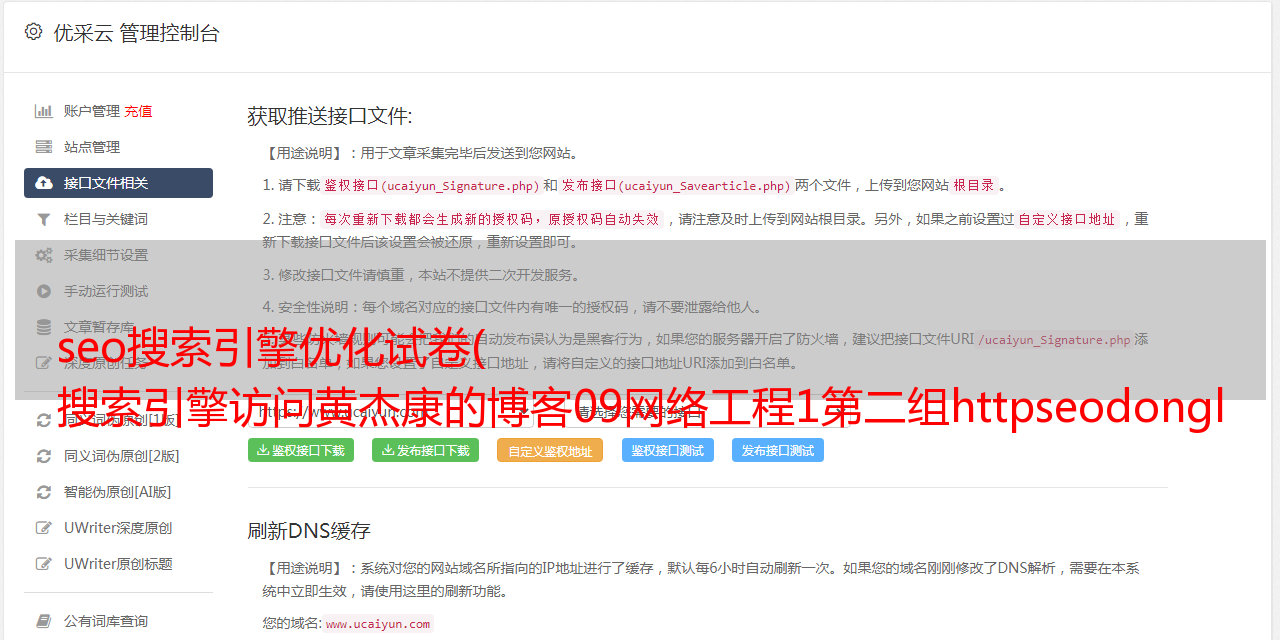Select the 接口文件相关 sidebar item

[118, 183]
